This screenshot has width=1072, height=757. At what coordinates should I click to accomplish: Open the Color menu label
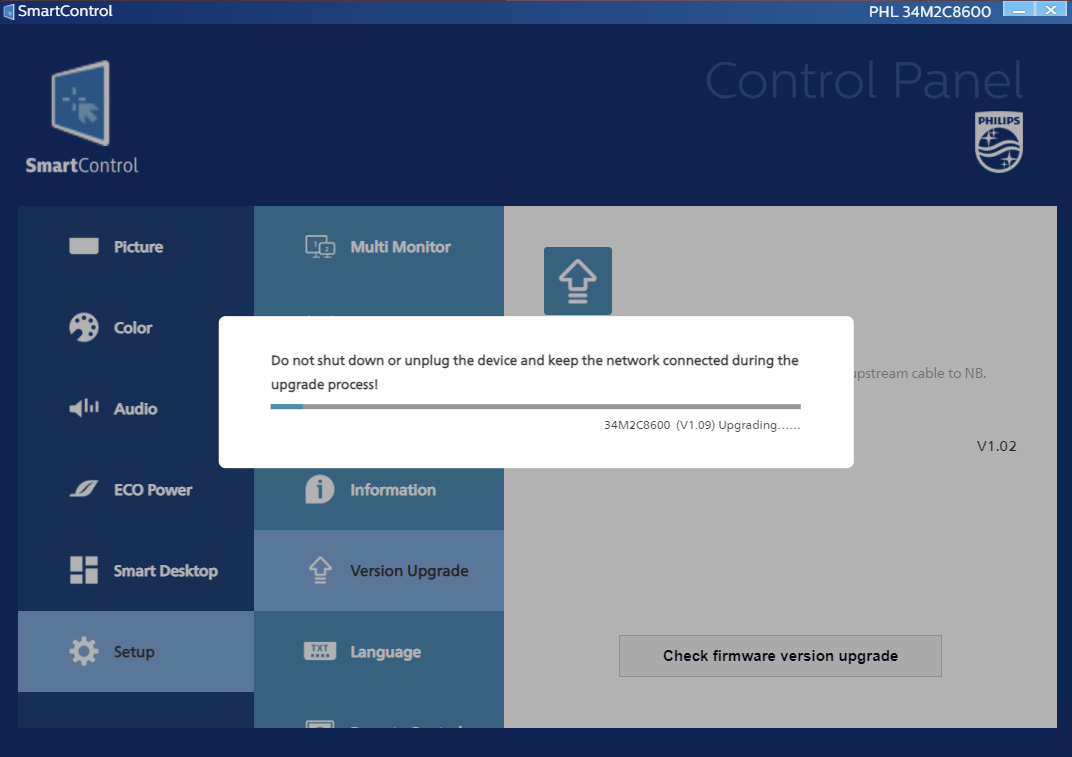133,328
